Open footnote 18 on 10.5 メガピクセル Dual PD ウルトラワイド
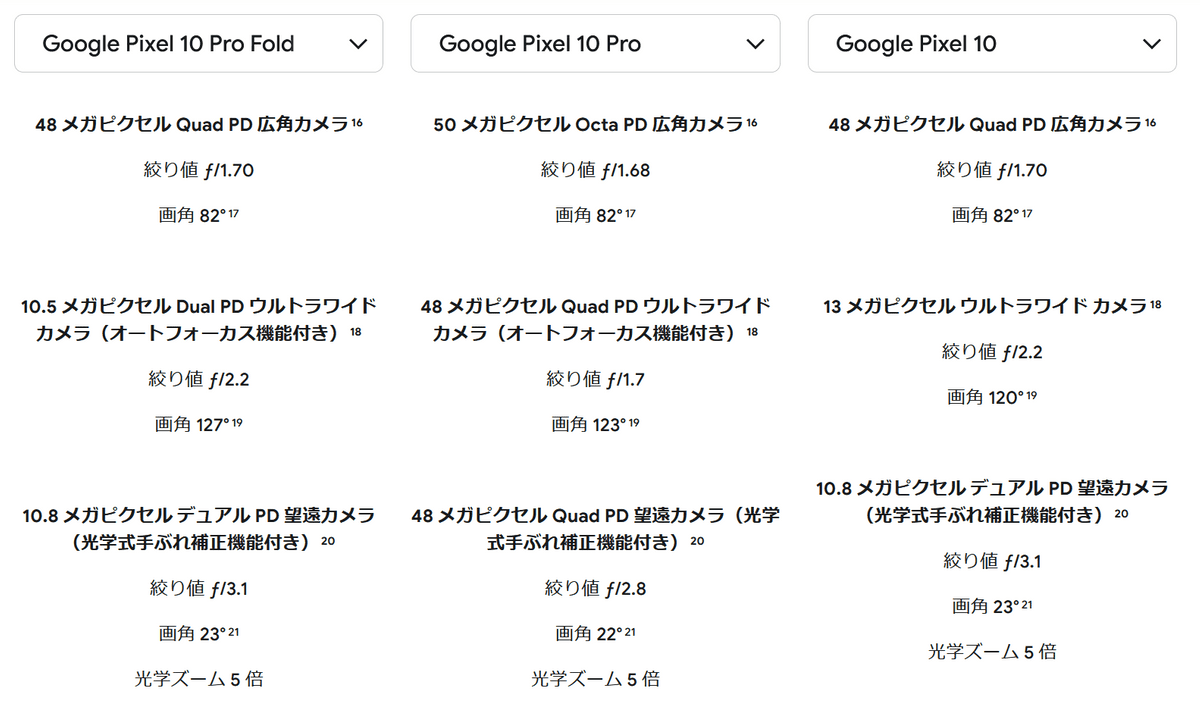The width and height of the screenshot is (1200, 721). [x=356, y=332]
